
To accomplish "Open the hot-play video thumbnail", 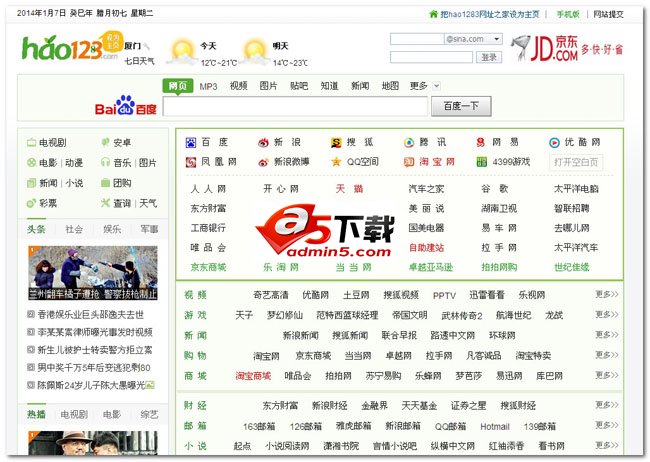I will [93, 443].
